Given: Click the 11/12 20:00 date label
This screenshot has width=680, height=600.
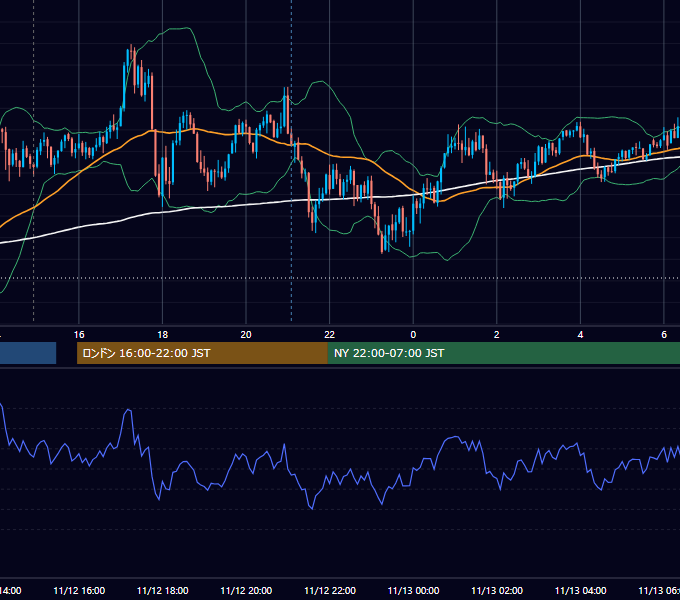Looking at the screenshot, I should coord(246,590).
